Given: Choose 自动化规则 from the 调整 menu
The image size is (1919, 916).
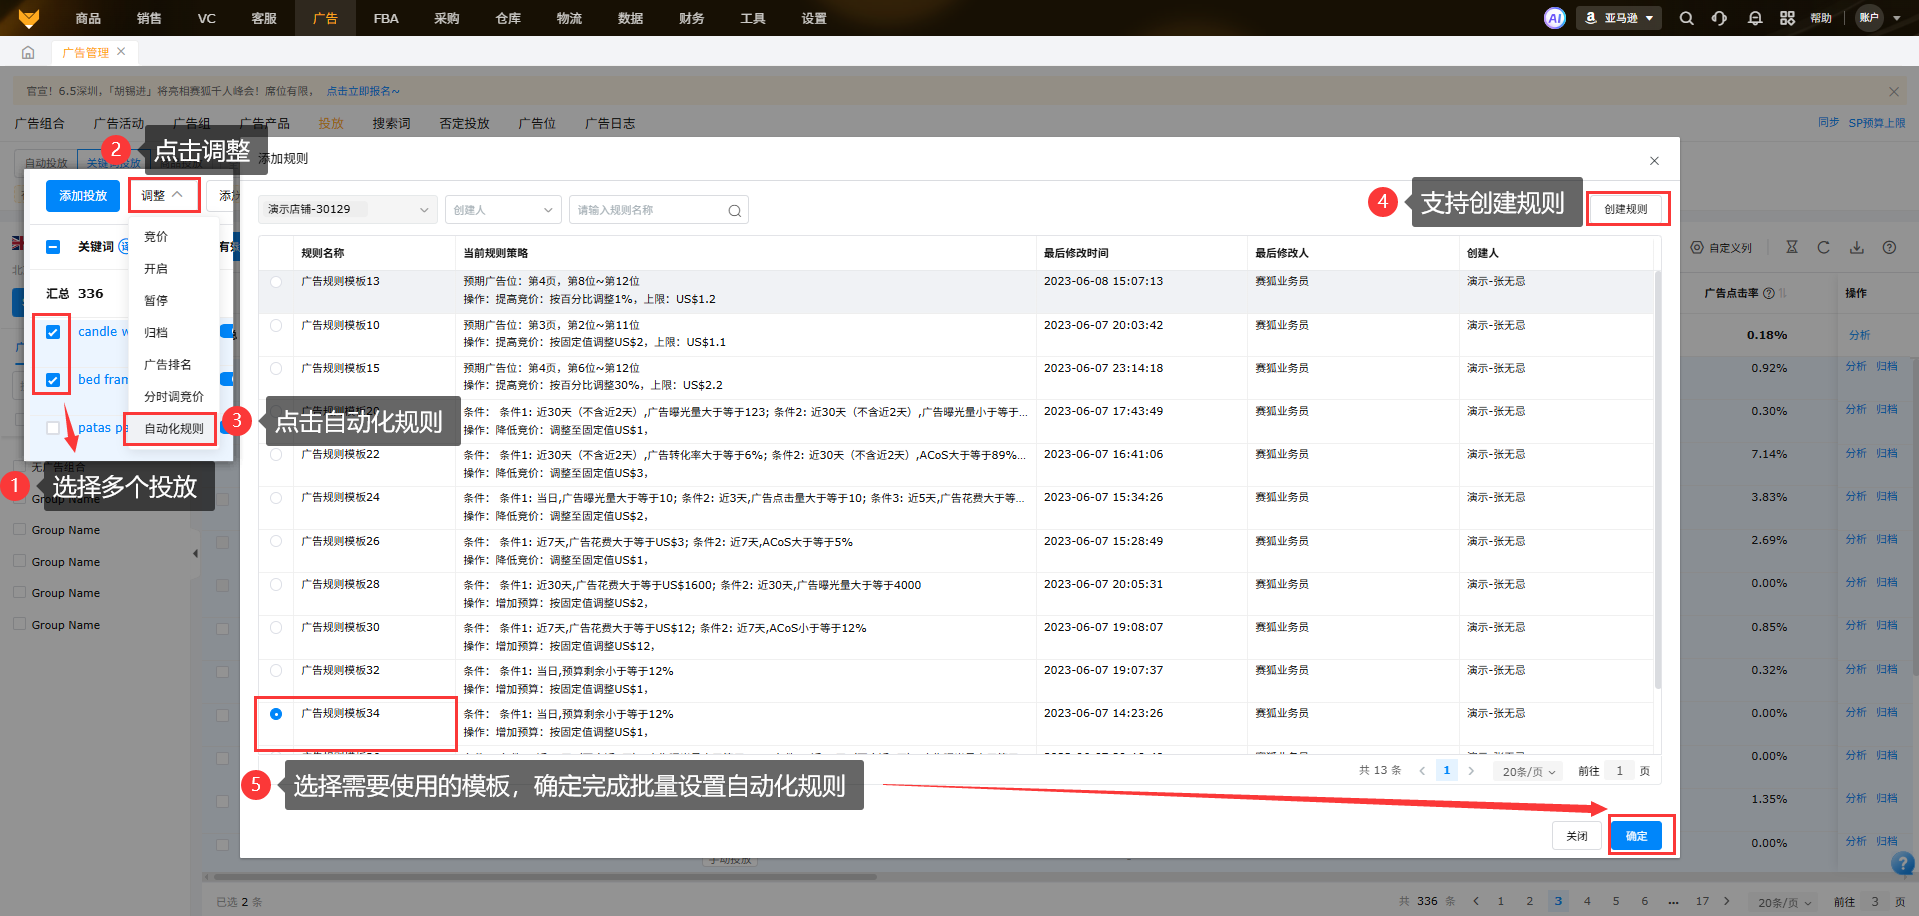Looking at the screenshot, I should tap(173, 429).
